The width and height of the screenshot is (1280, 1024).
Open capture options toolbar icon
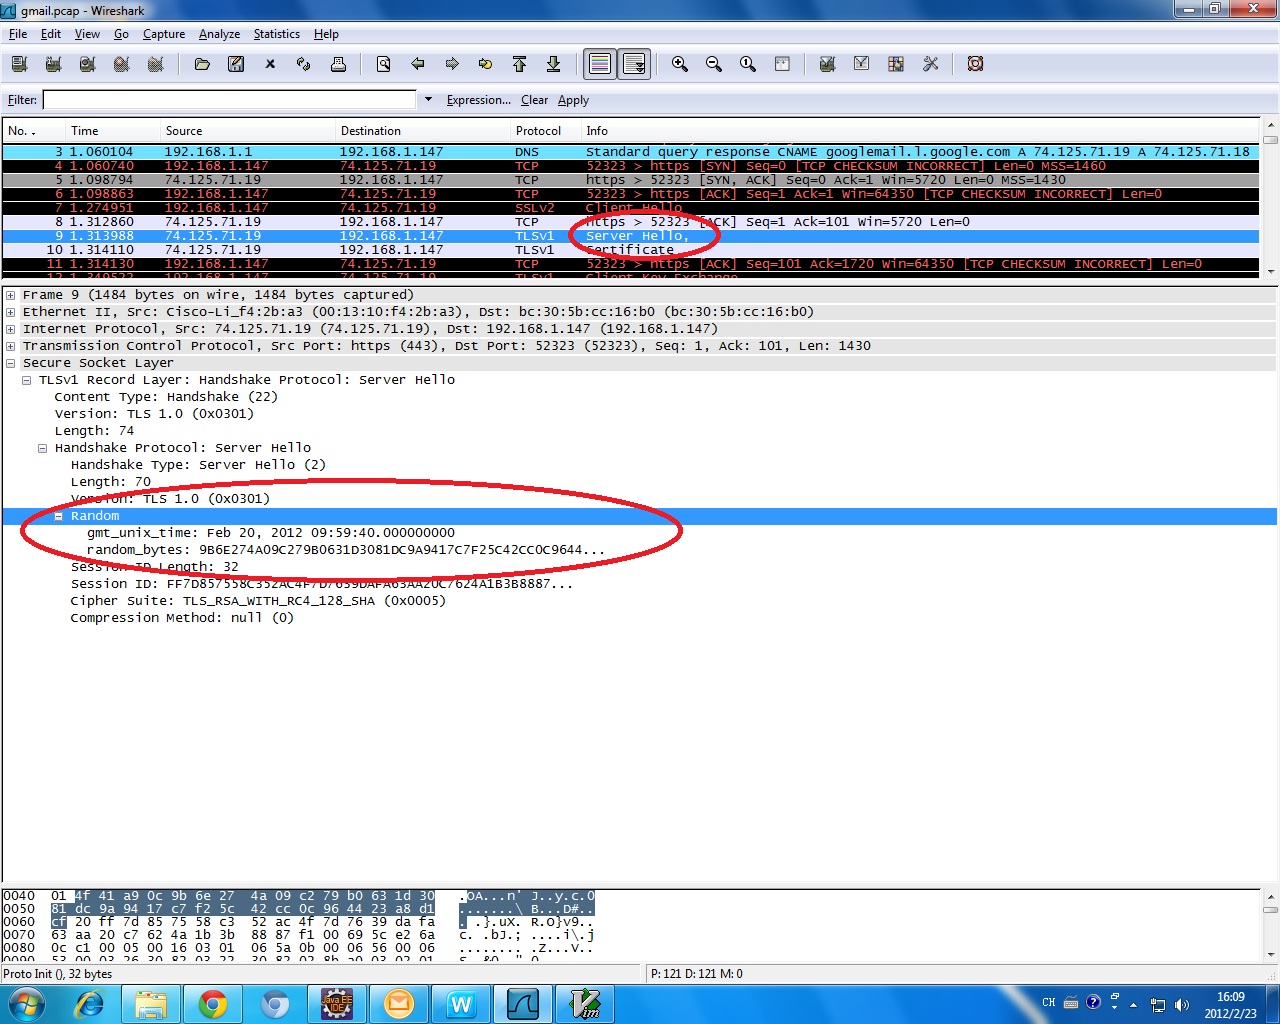click(x=53, y=64)
